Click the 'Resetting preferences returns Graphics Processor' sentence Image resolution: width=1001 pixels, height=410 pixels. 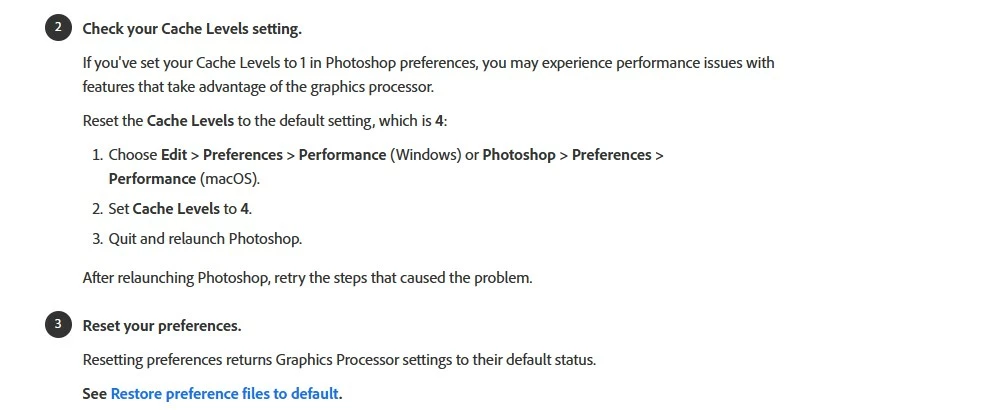[339, 360]
